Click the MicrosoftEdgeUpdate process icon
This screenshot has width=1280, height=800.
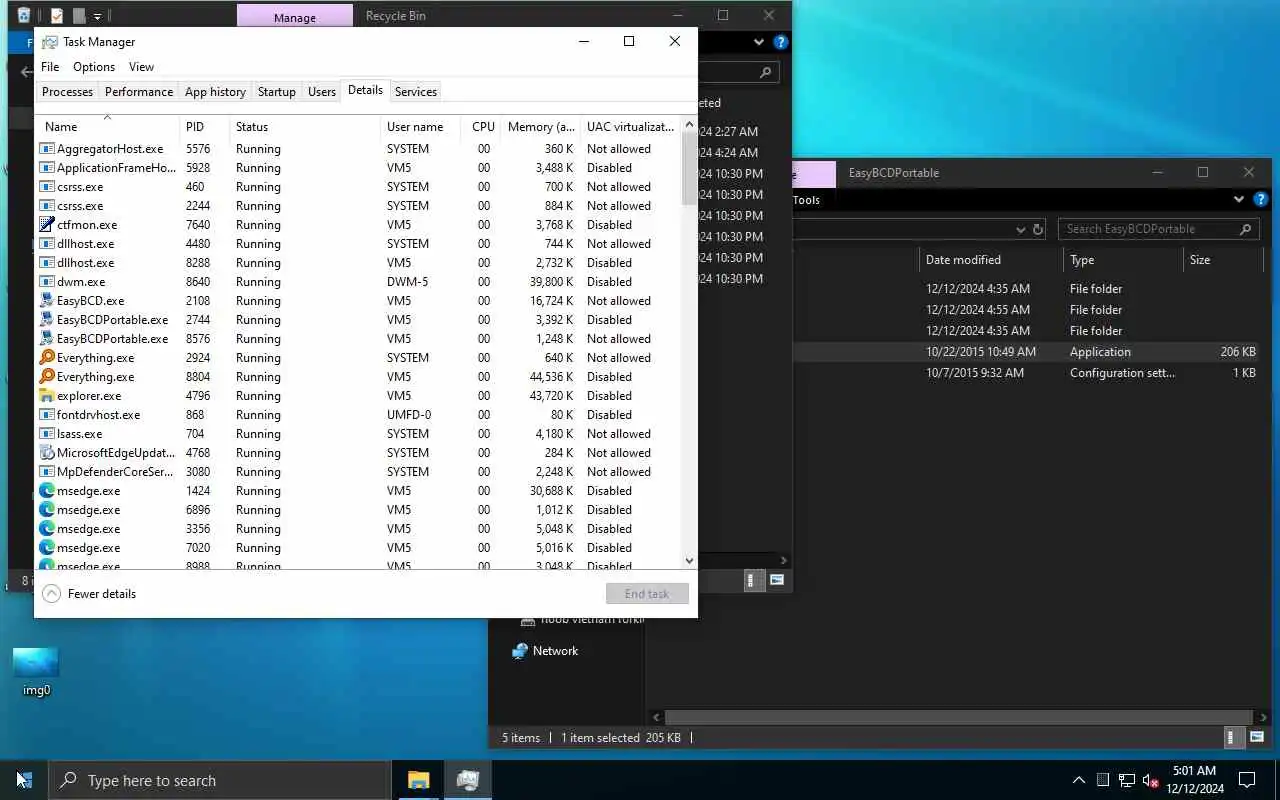(x=47, y=452)
